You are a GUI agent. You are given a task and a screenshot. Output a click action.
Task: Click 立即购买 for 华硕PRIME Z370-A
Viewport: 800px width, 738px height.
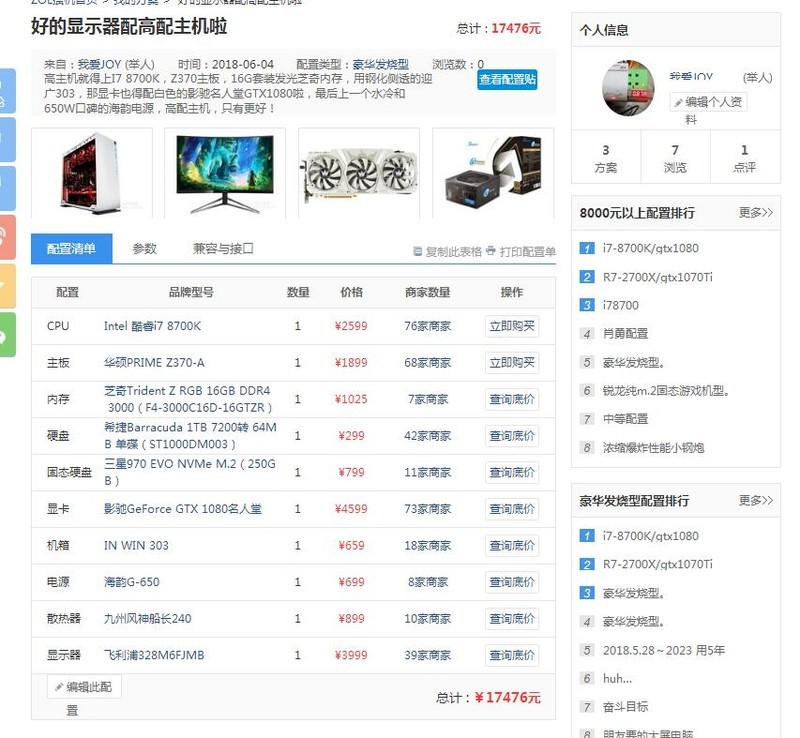coord(512,363)
